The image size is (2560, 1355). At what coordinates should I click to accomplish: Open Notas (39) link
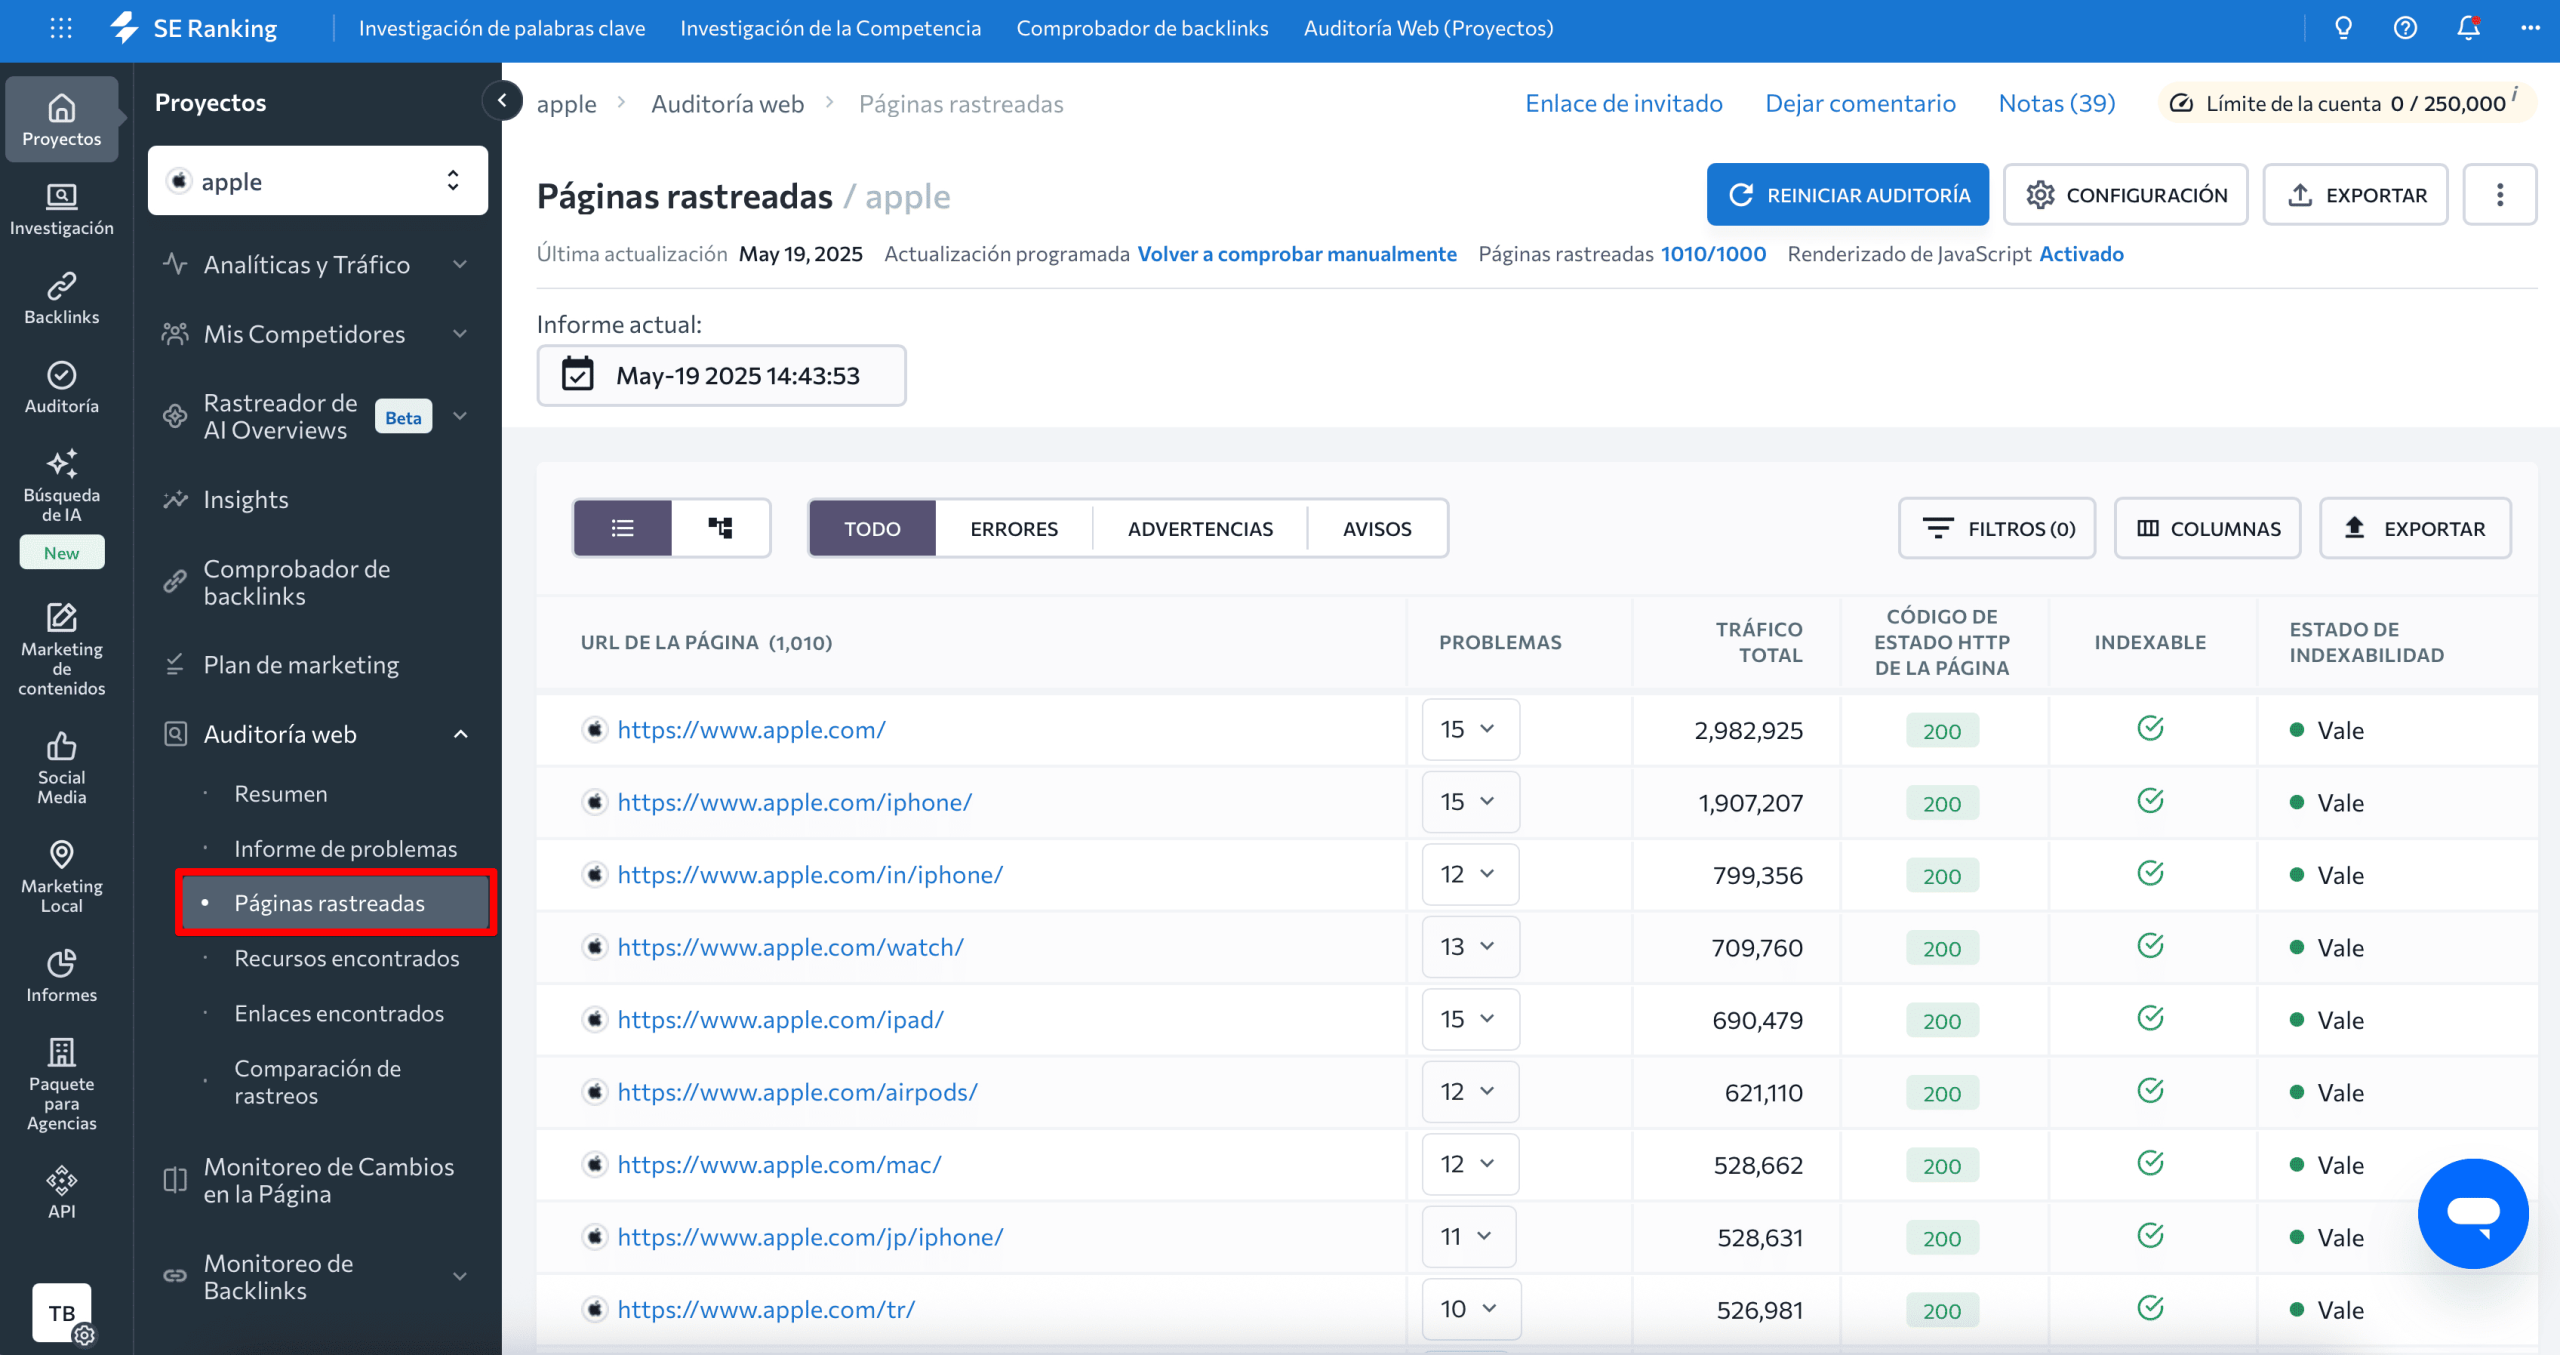click(x=2056, y=103)
